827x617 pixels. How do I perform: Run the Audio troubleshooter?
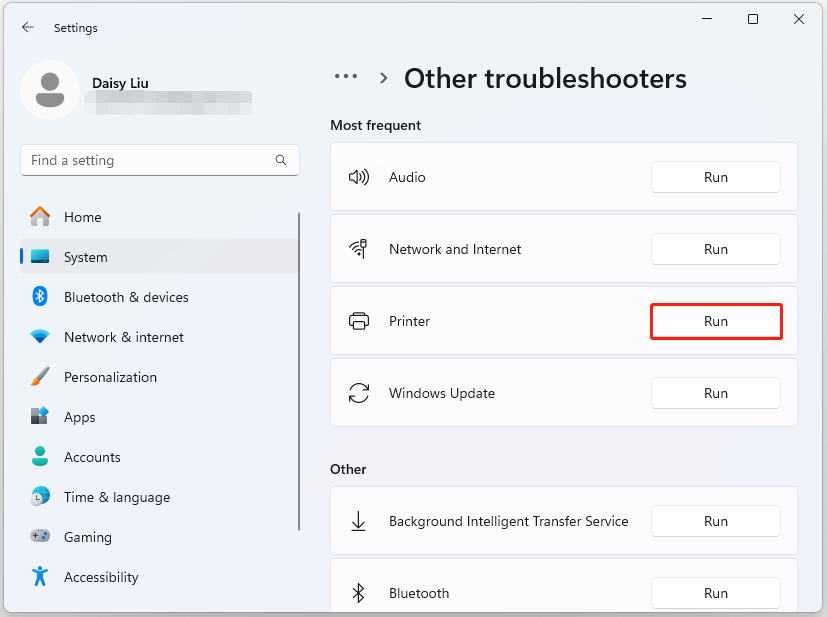715,177
